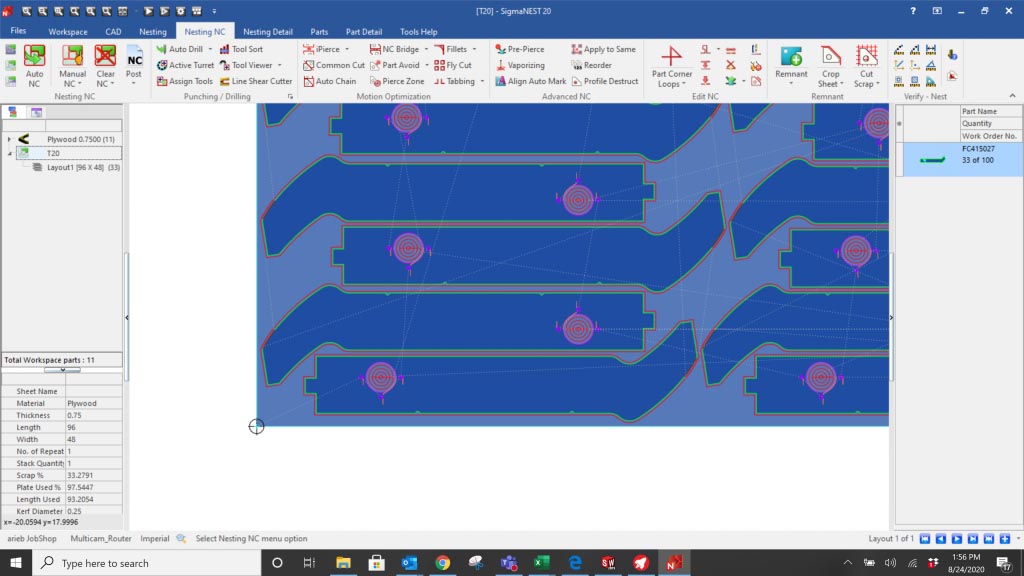Select the NC Bridge tool
1024x576 pixels.
click(394, 49)
